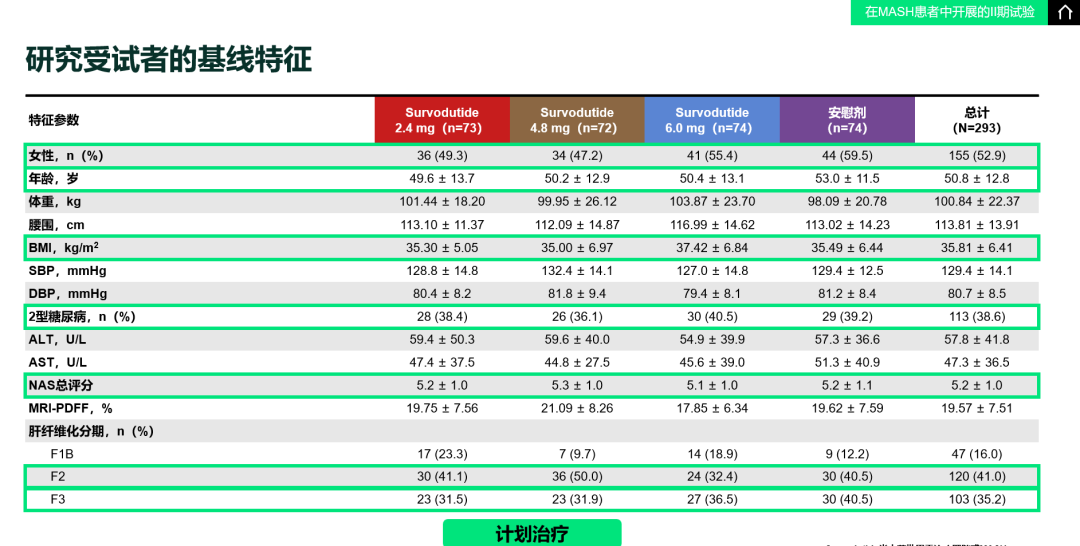
Task: Click the 计划治疗 button
Action: [x=532, y=534]
